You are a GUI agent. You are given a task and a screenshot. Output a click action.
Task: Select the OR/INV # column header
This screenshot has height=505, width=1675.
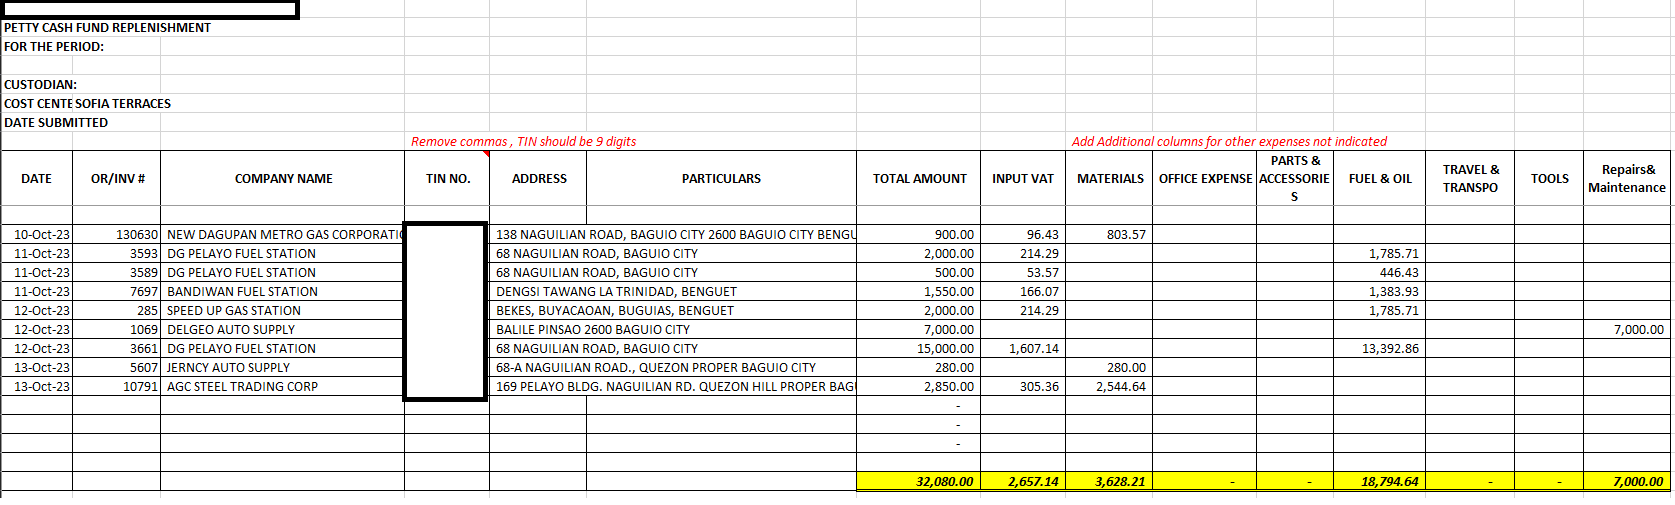pos(117,179)
